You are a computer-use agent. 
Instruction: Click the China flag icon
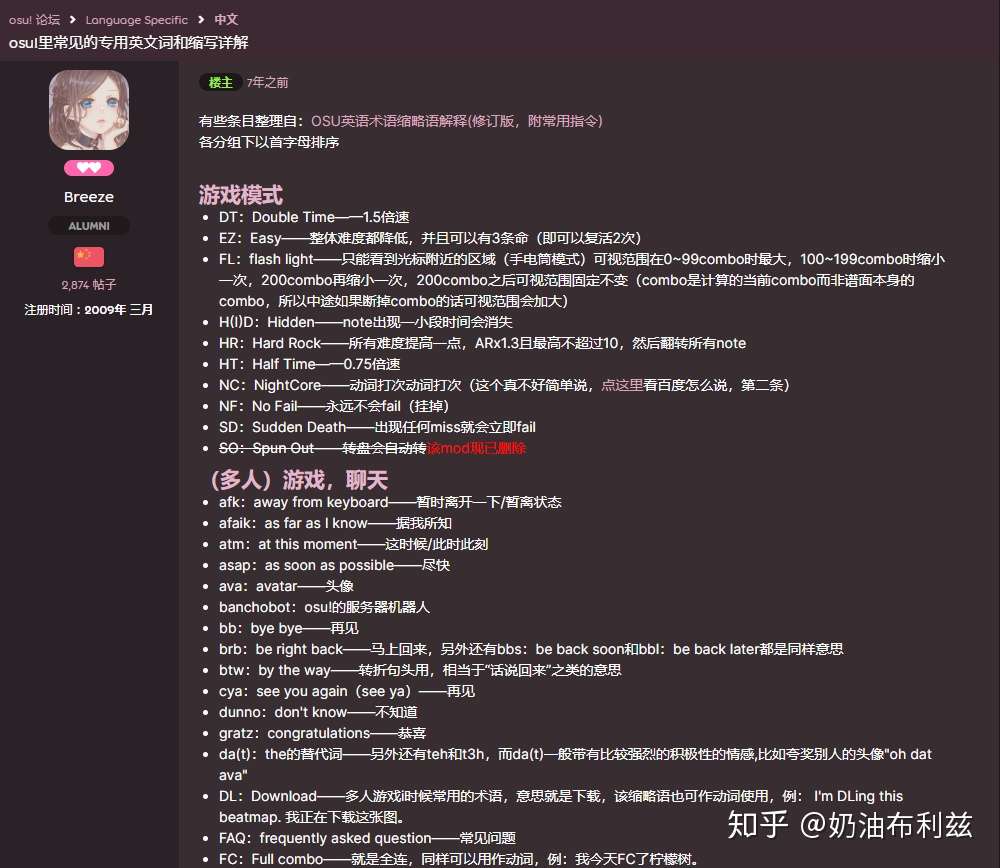(x=89, y=257)
